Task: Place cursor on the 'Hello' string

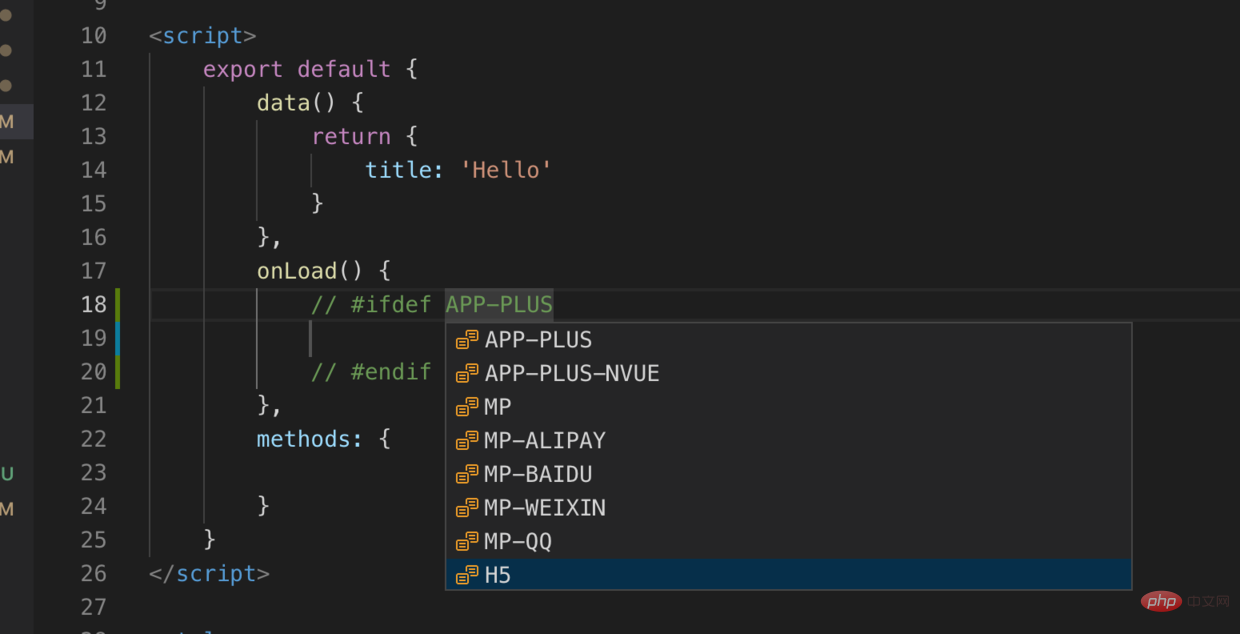Action: (x=506, y=170)
